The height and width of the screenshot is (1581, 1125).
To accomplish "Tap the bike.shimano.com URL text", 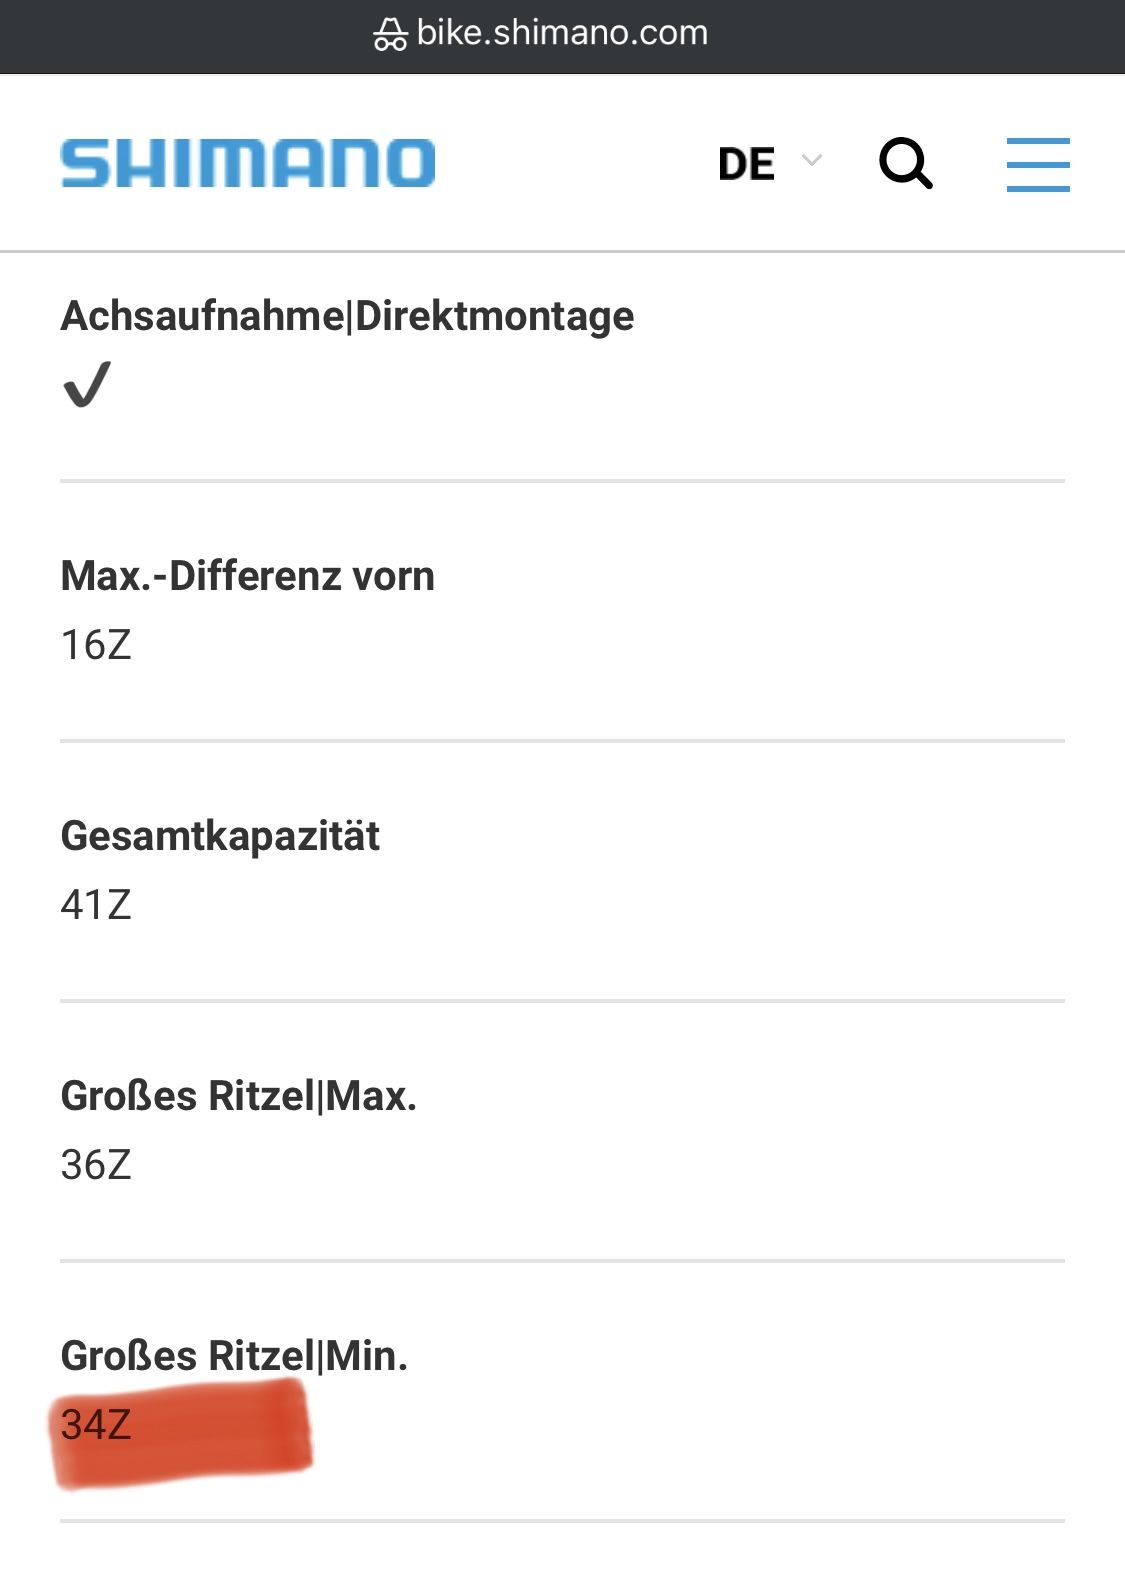I will 562,33.
